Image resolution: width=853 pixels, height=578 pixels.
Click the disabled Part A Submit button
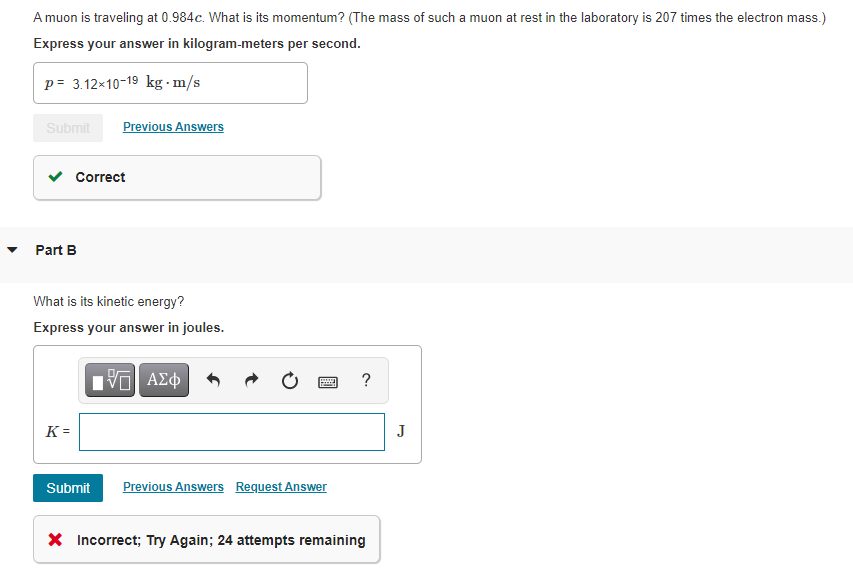click(68, 128)
